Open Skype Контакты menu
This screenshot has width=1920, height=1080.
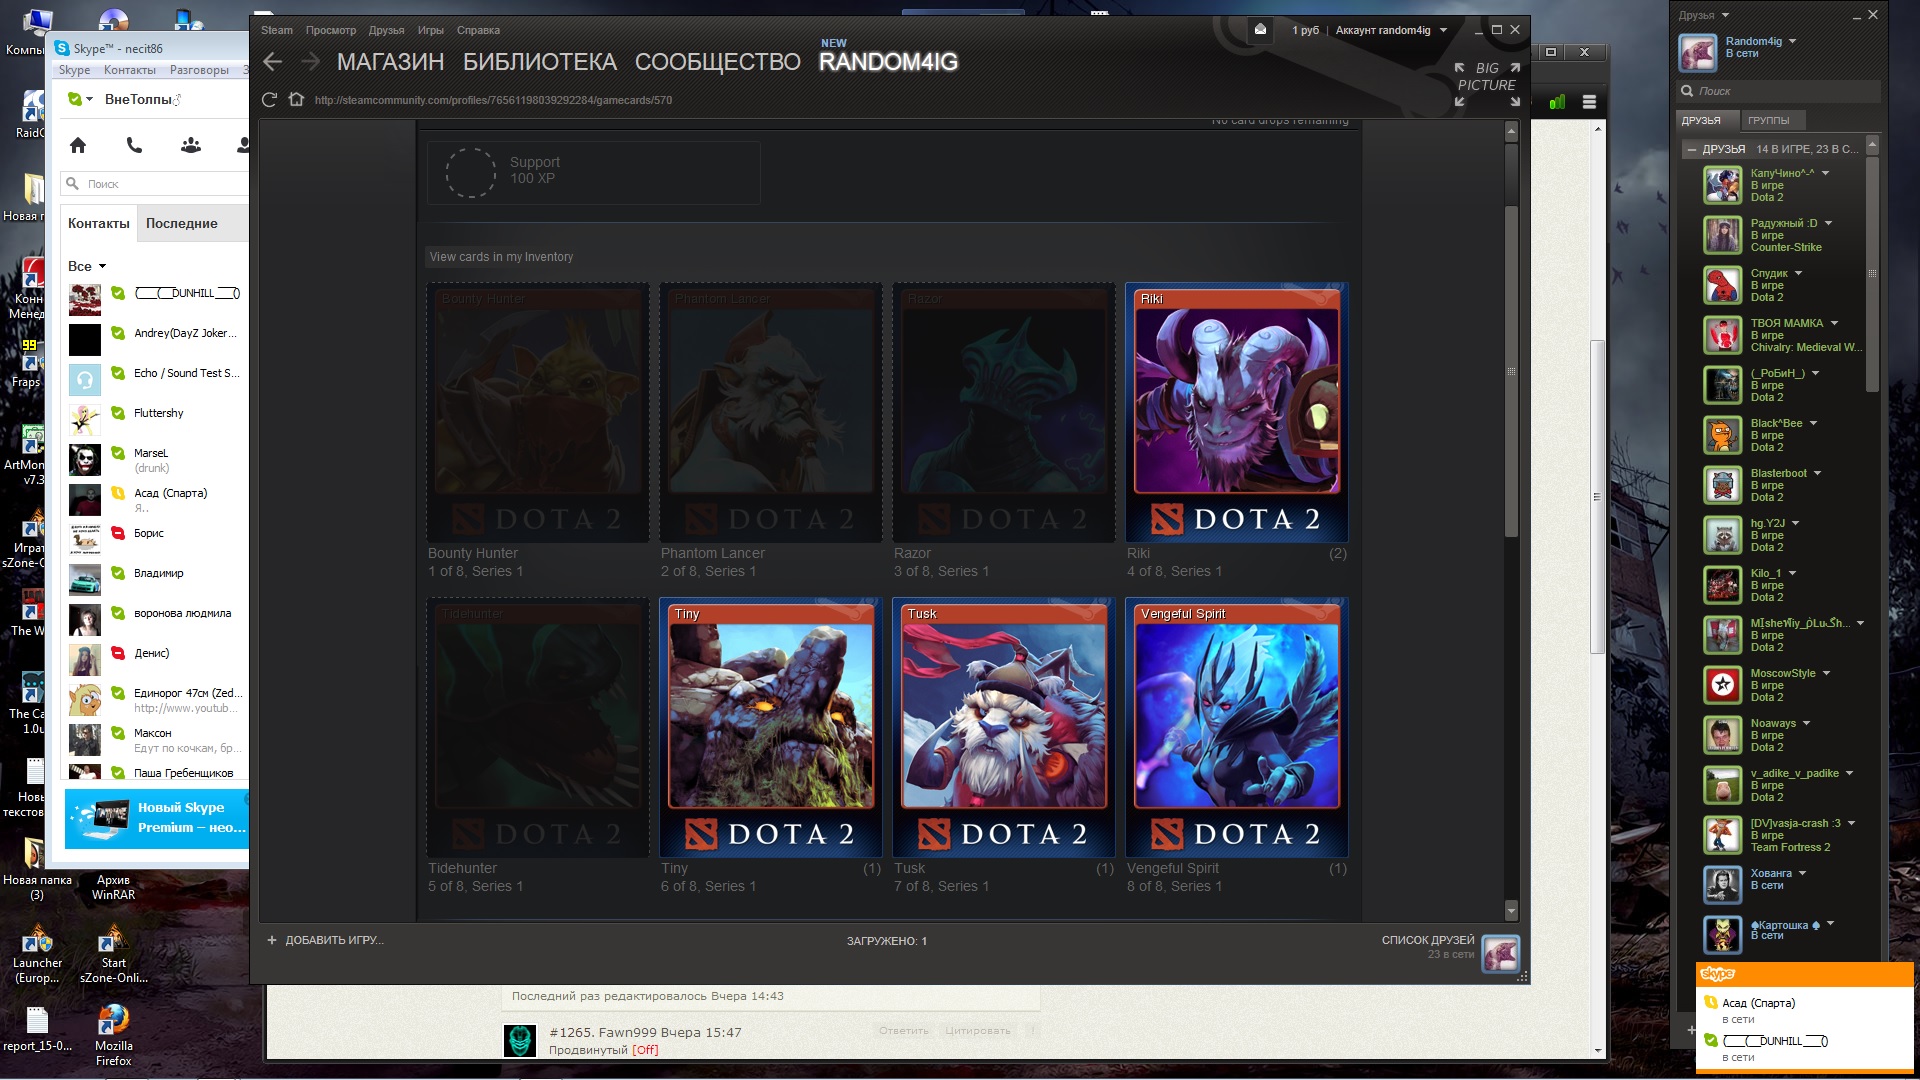click(x=129, y=70)
